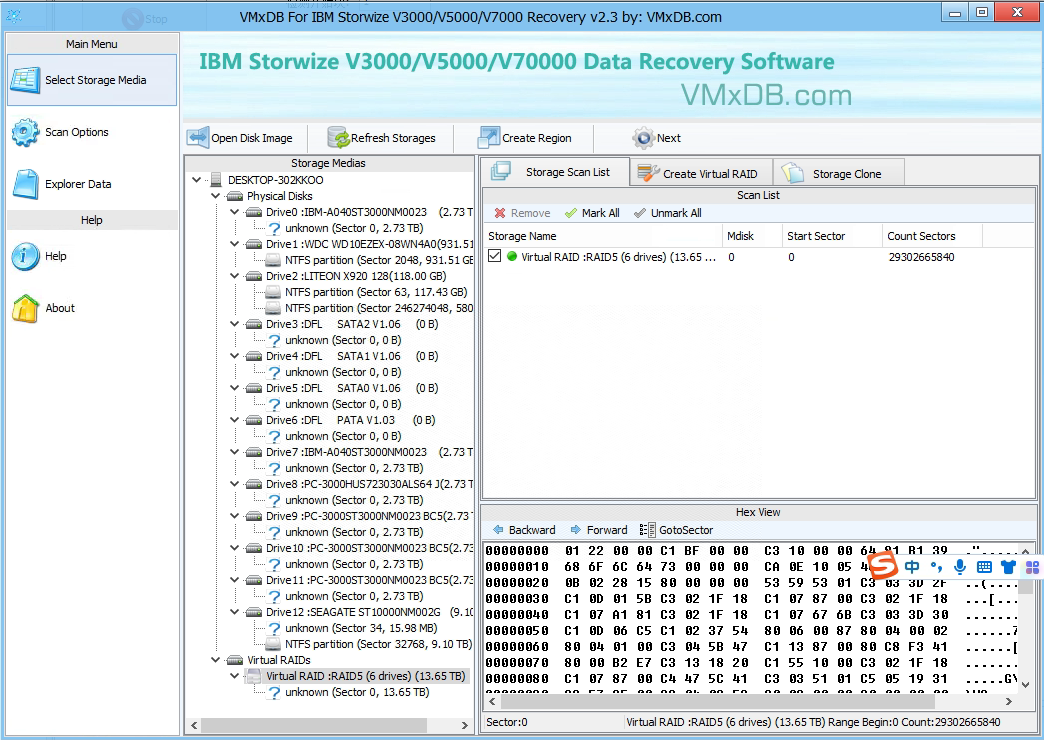Viewport: 1044px width, 740px height.
Task: Select NTFS partition Sector 246274048 entry
Action: pyautogui.click(x=369, y=308)
